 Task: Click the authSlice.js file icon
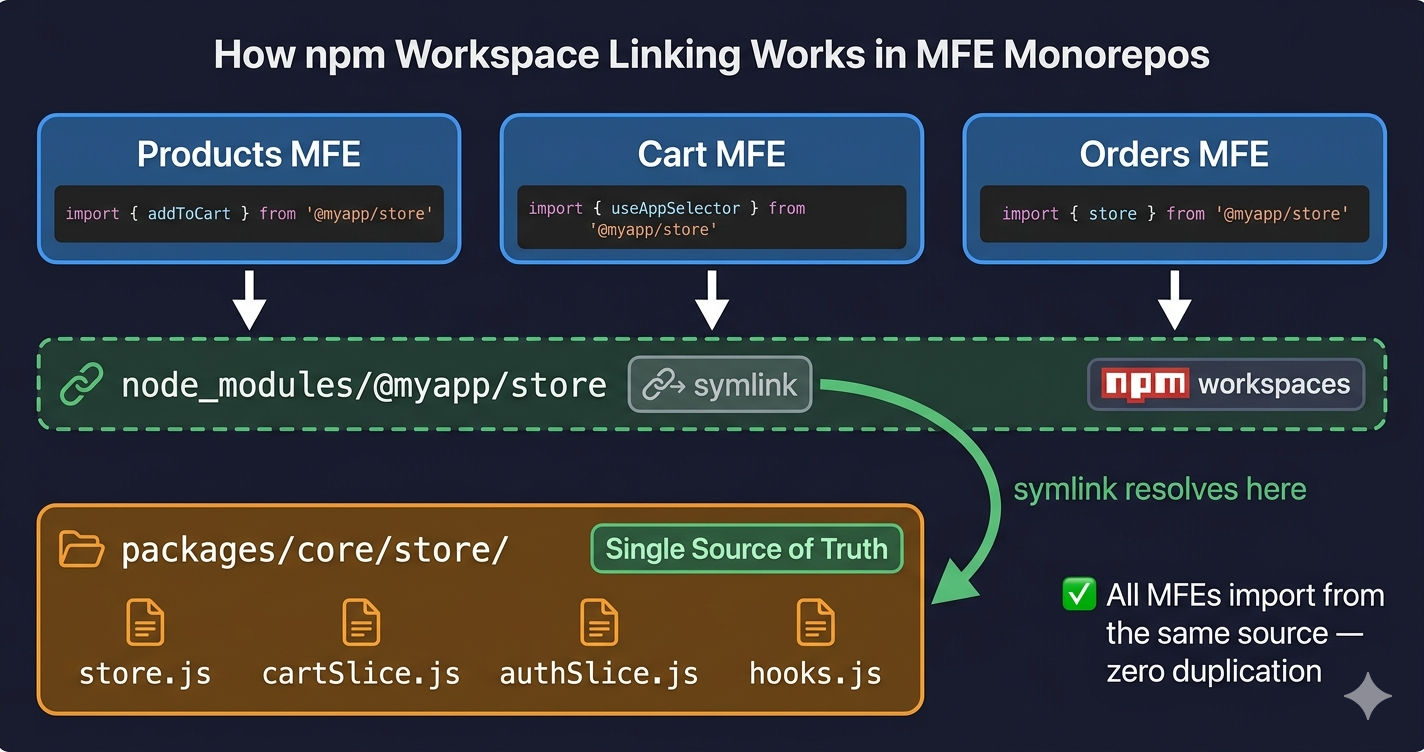(599, 622)
